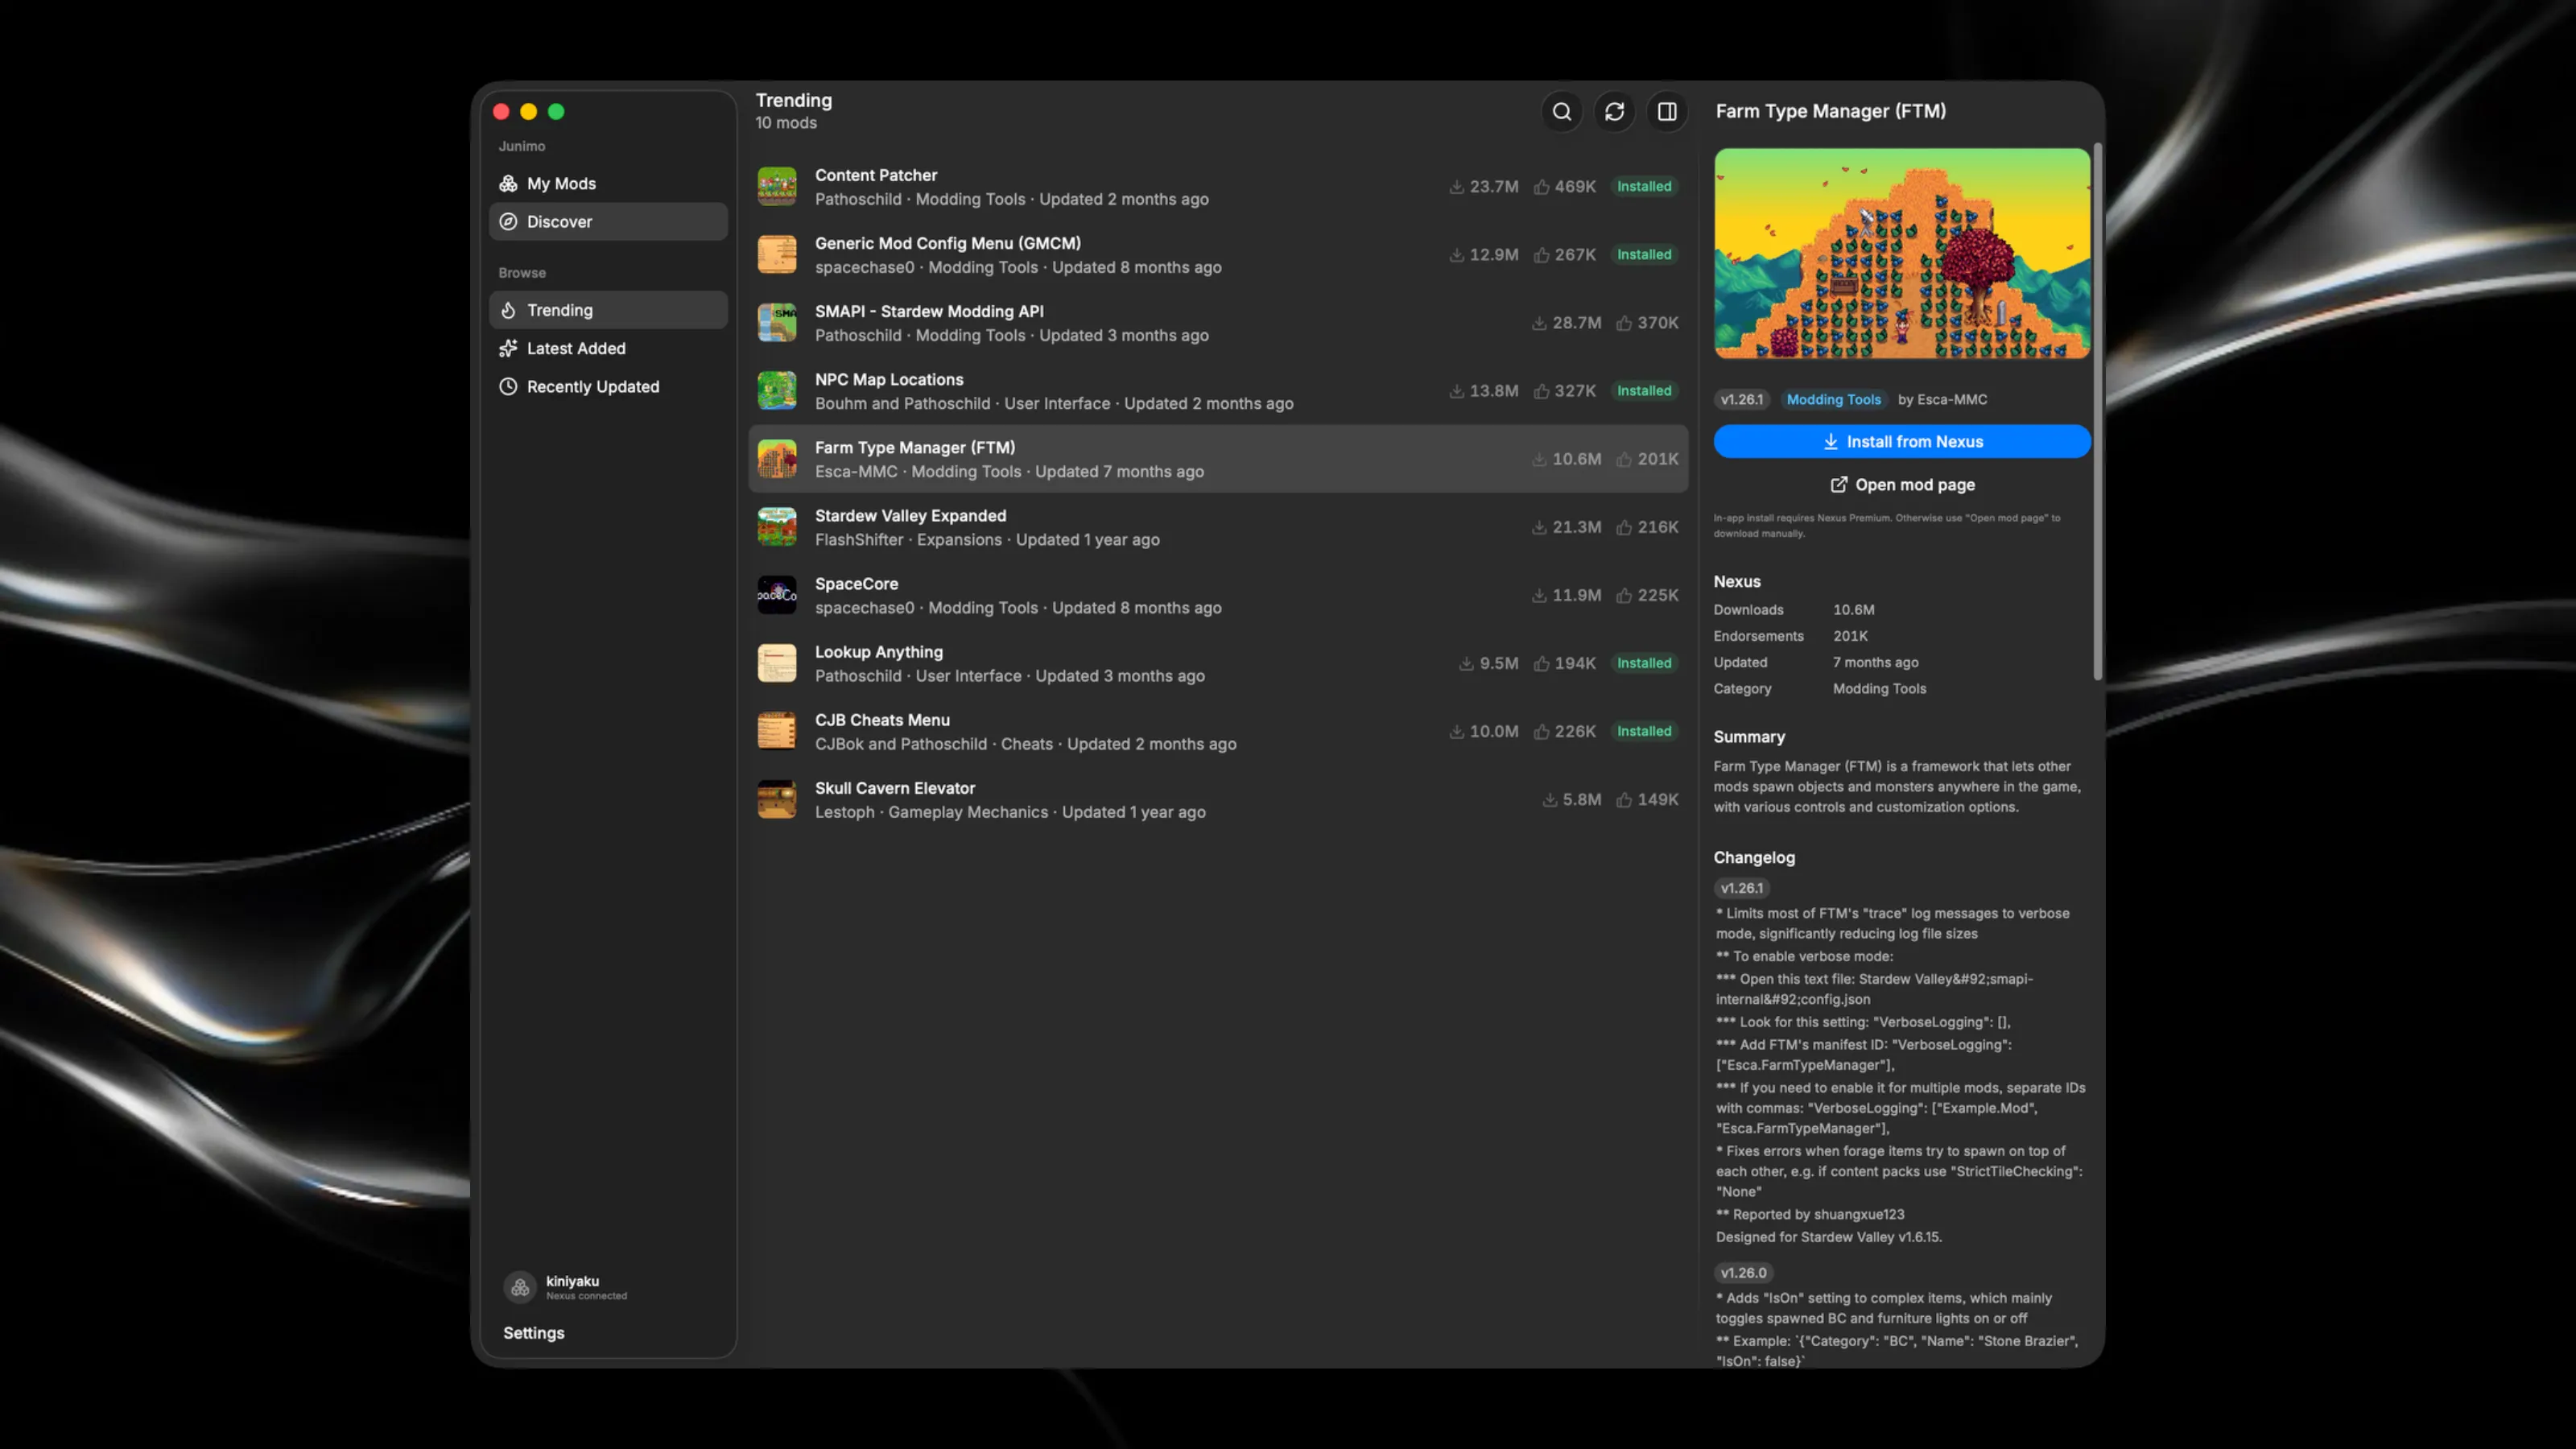Open My Mods in the sidebar
Screen dimensions: 2576x1449
point(608,184)
